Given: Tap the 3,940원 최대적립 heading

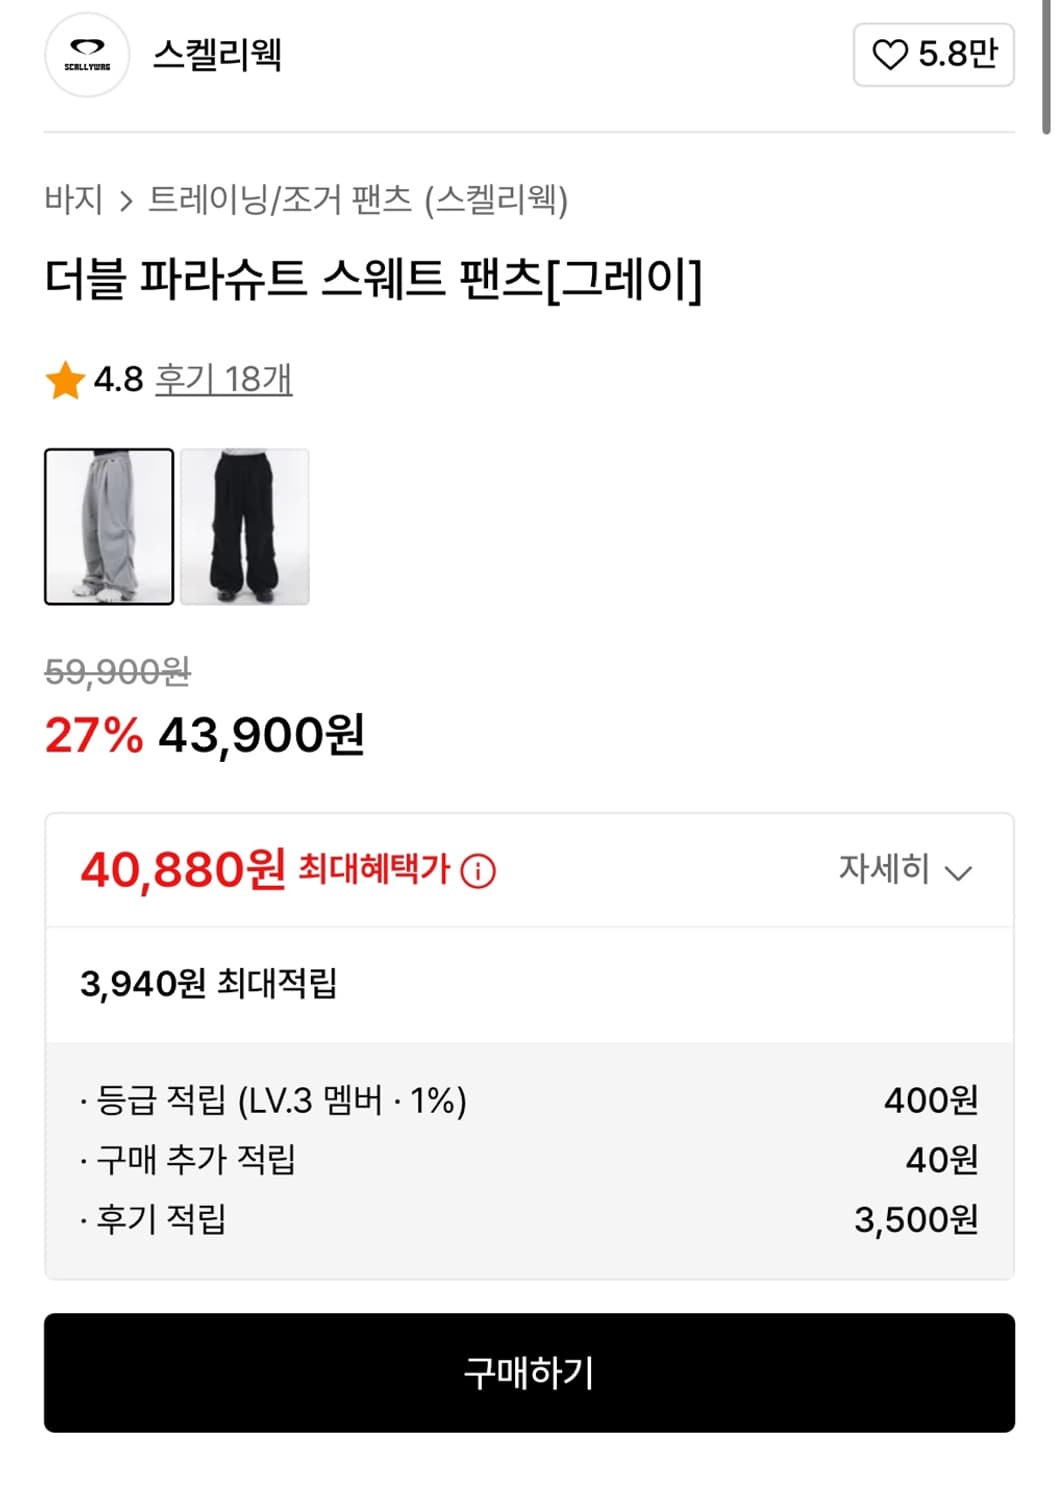Looking at the screenshot, I should click(208, 984).
